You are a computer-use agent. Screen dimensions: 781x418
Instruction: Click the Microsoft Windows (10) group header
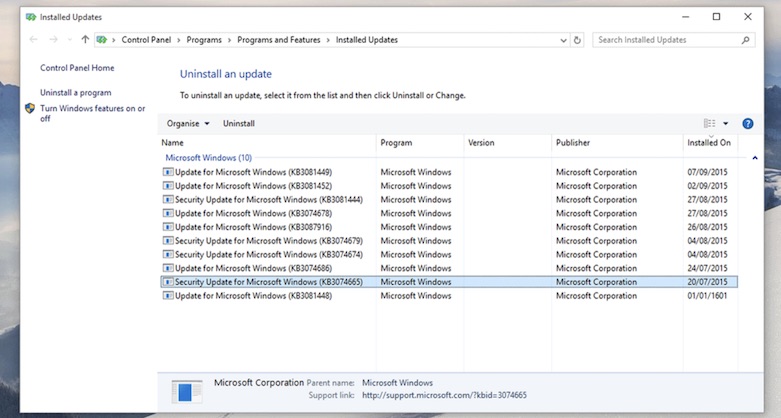point(209,158)
